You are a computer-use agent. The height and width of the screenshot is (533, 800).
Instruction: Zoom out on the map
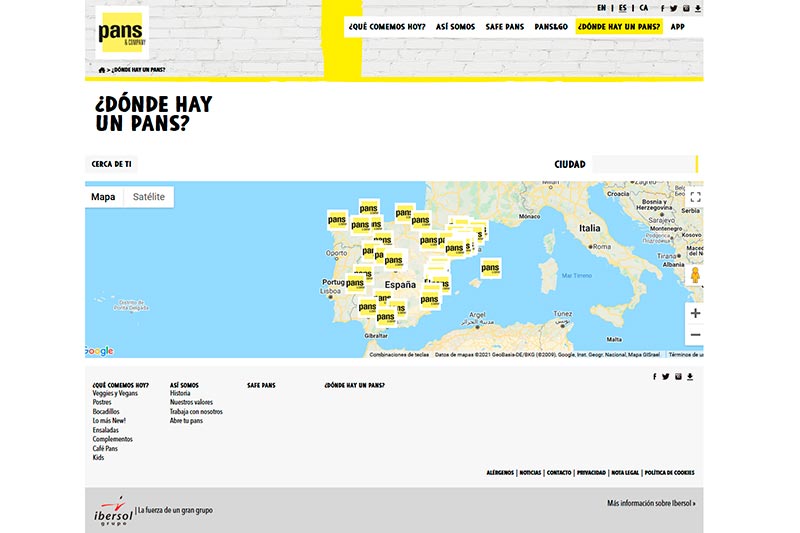click(695, 335)
